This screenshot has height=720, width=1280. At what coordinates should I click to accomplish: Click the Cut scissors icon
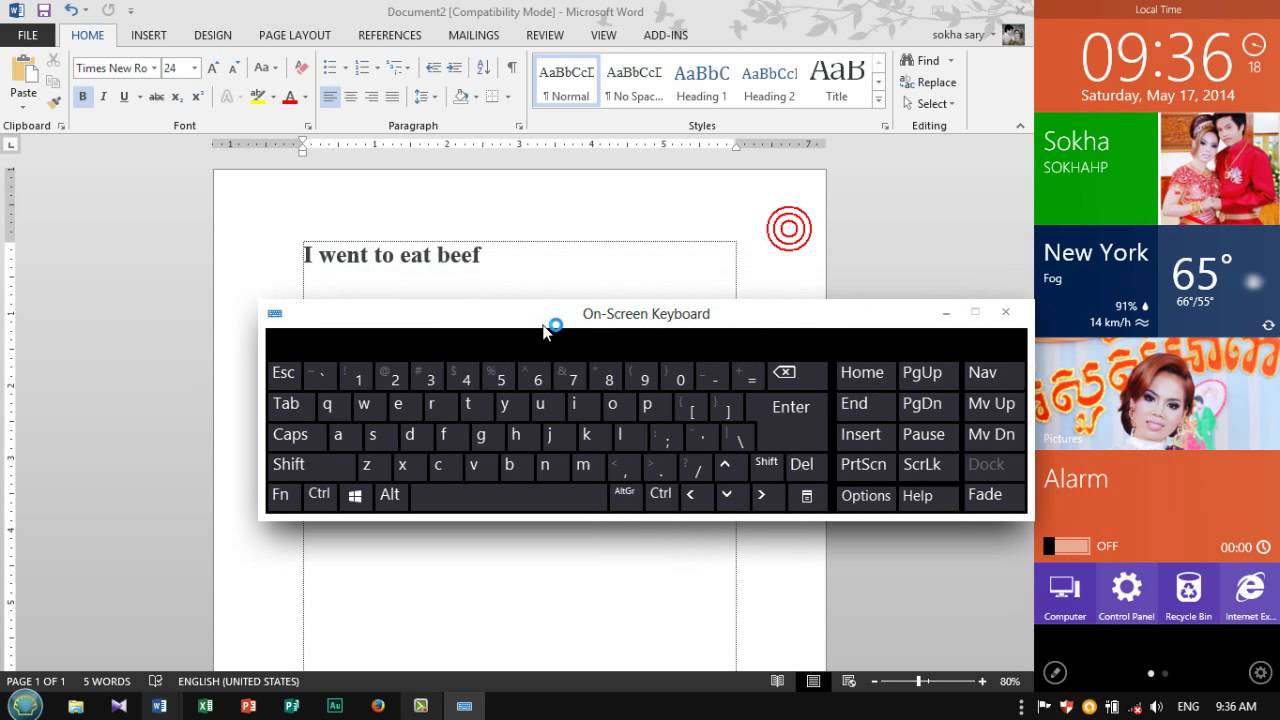pos(54,61)
